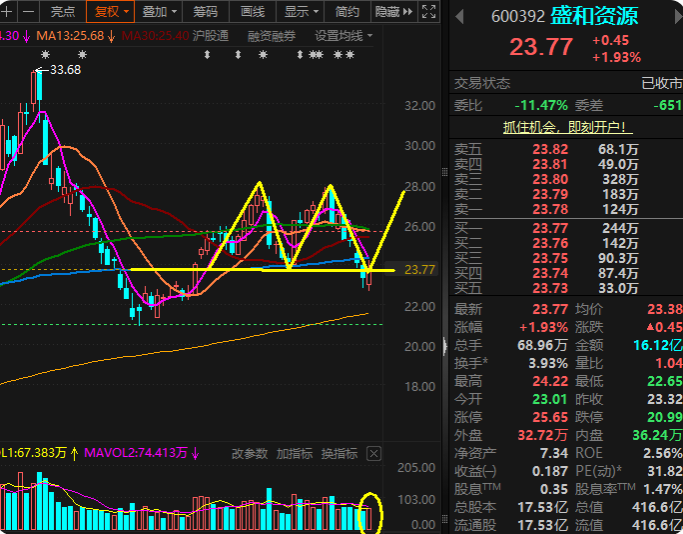This screenshot has height=534, width=683.
Task: Click 跌停 limit-down price 20.99
Action: click(665, 417)
